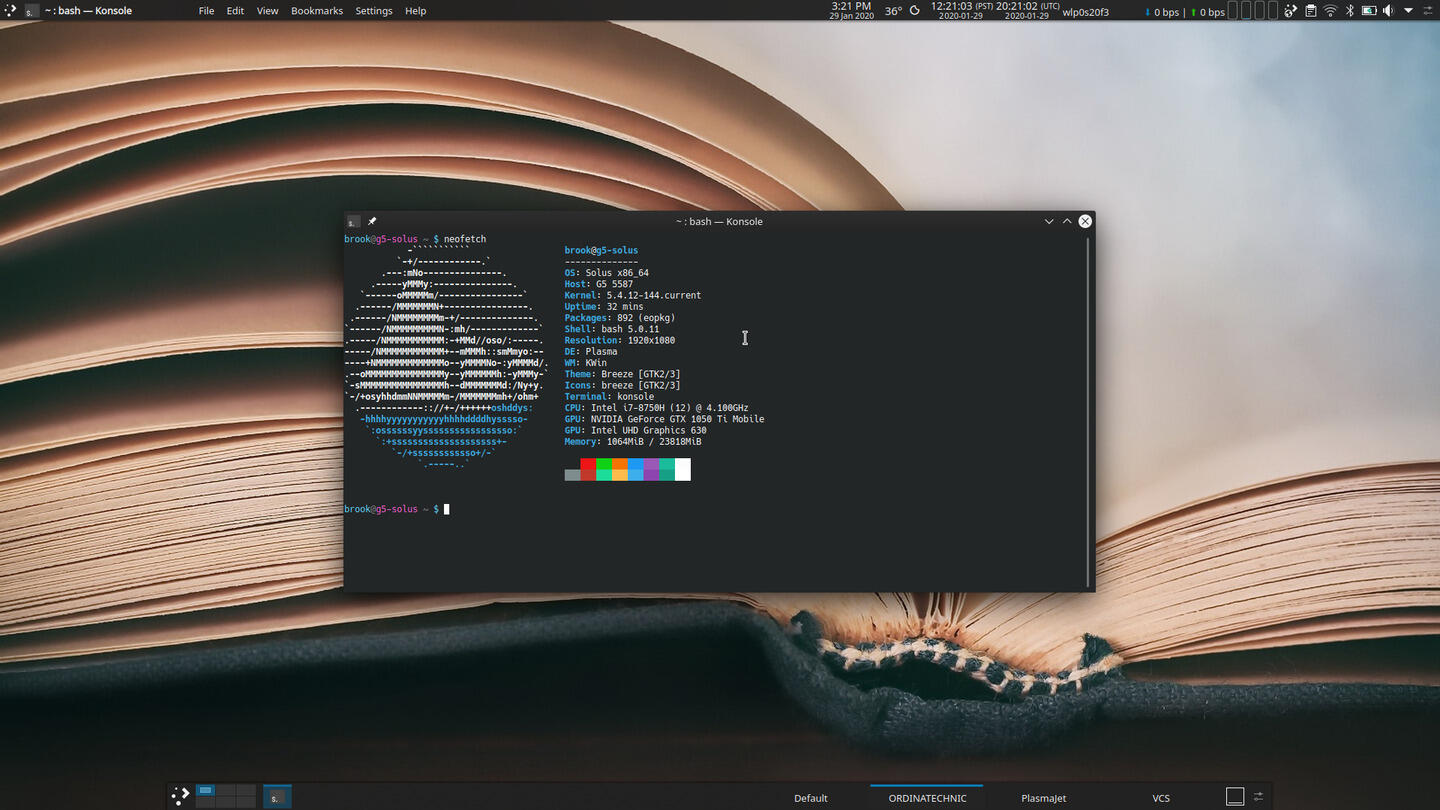Click the OS: Solus x86_64 line

607,273
